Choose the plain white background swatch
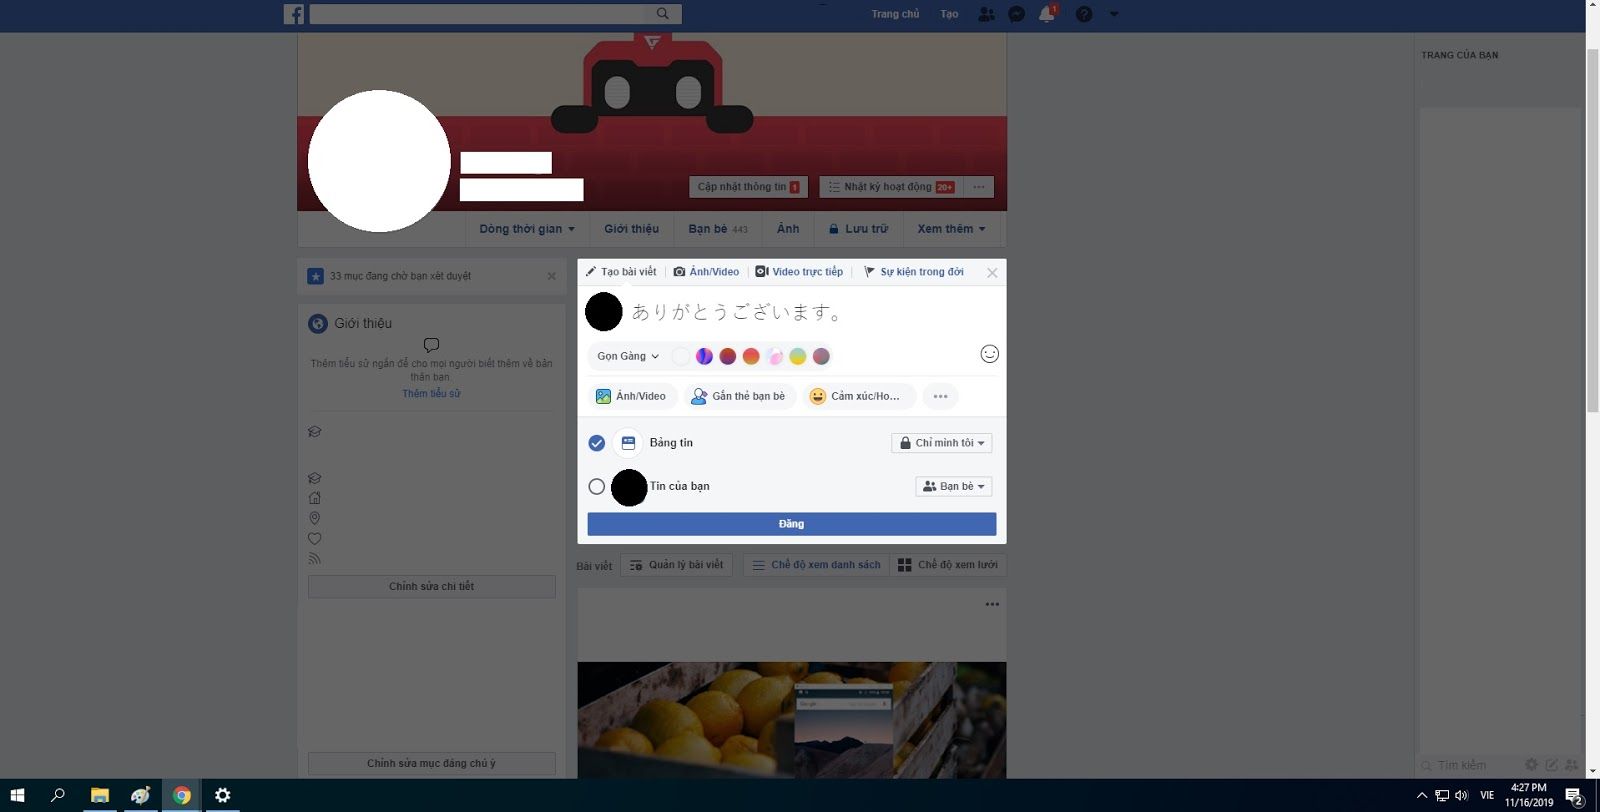This screenshot has width=1600, height=812. pos(681,356)
